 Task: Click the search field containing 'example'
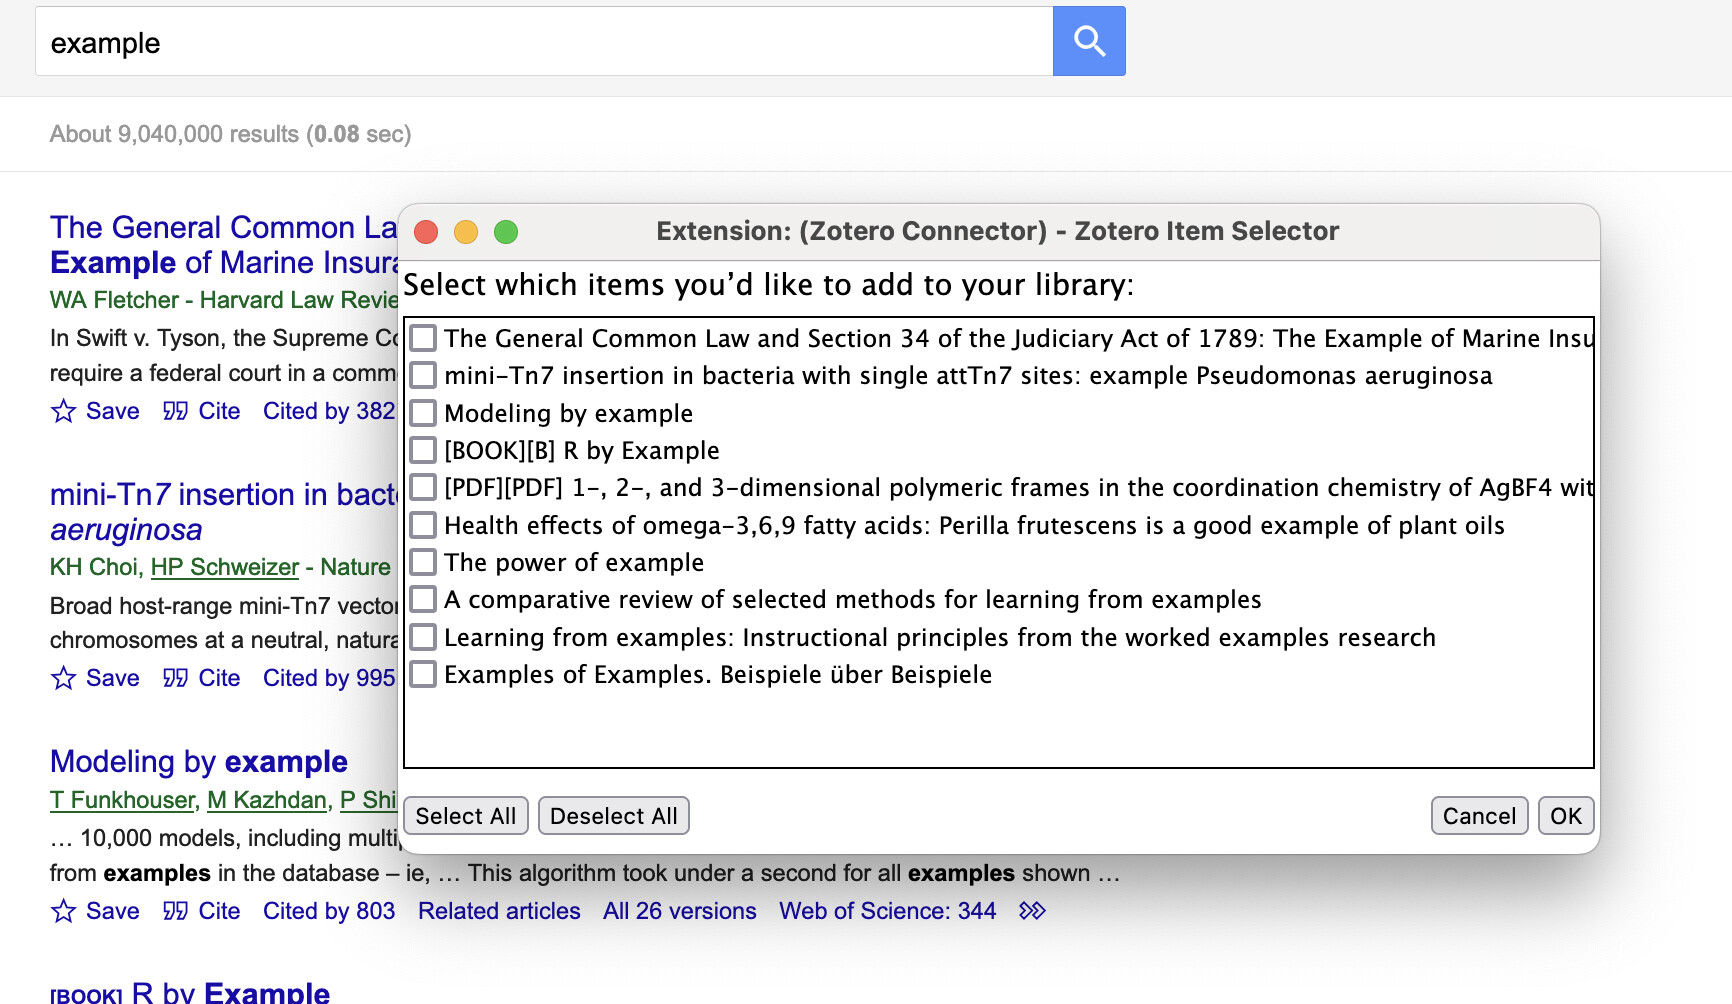pos(544,42)
